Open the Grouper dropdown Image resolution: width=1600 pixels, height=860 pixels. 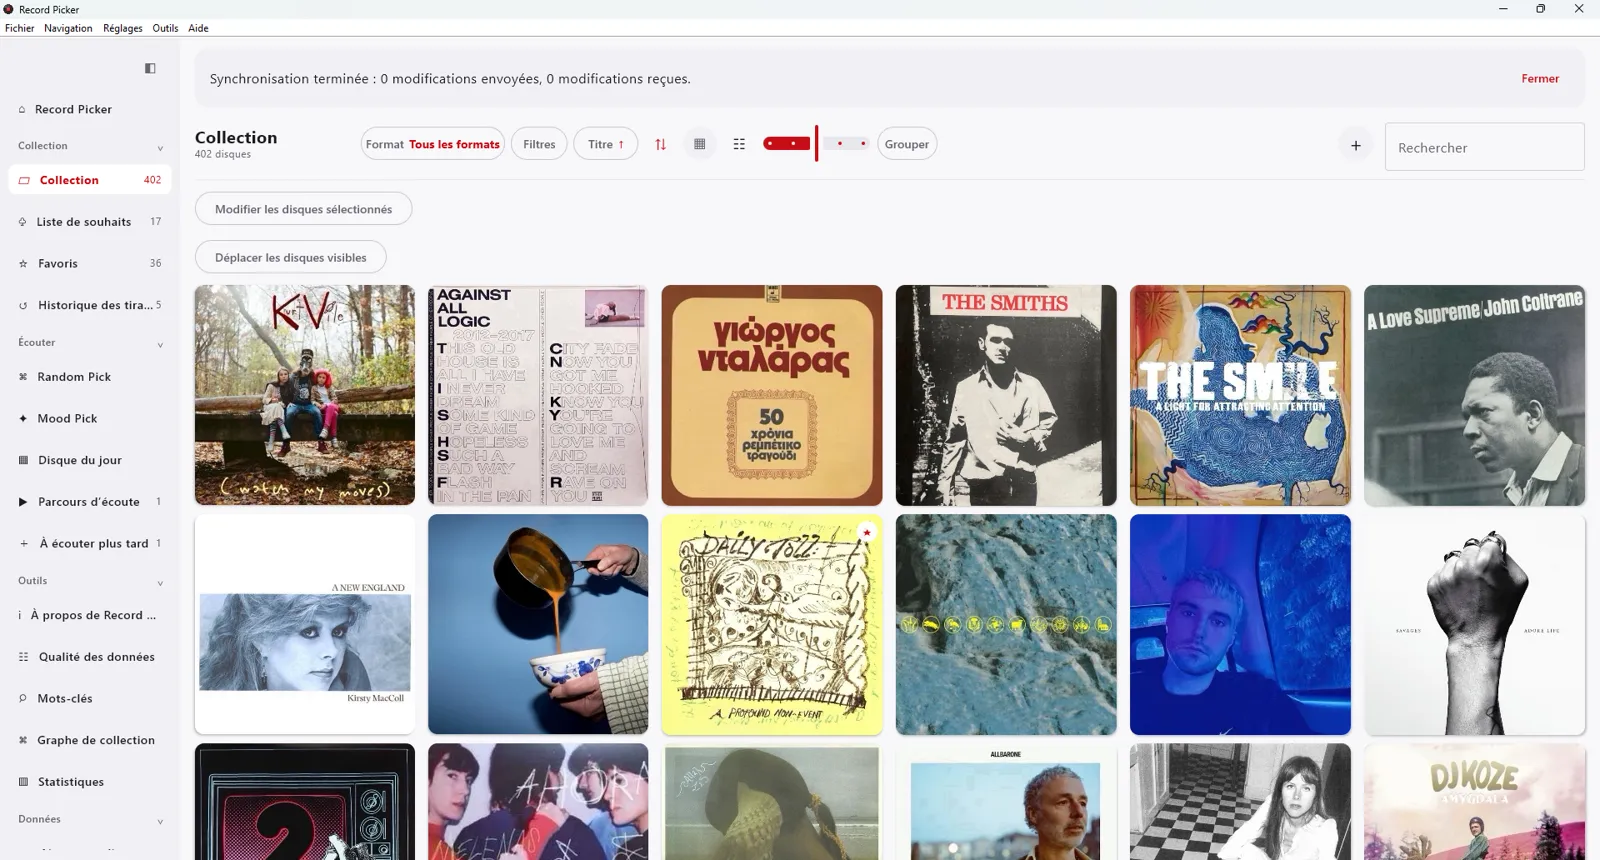point(907,144)
